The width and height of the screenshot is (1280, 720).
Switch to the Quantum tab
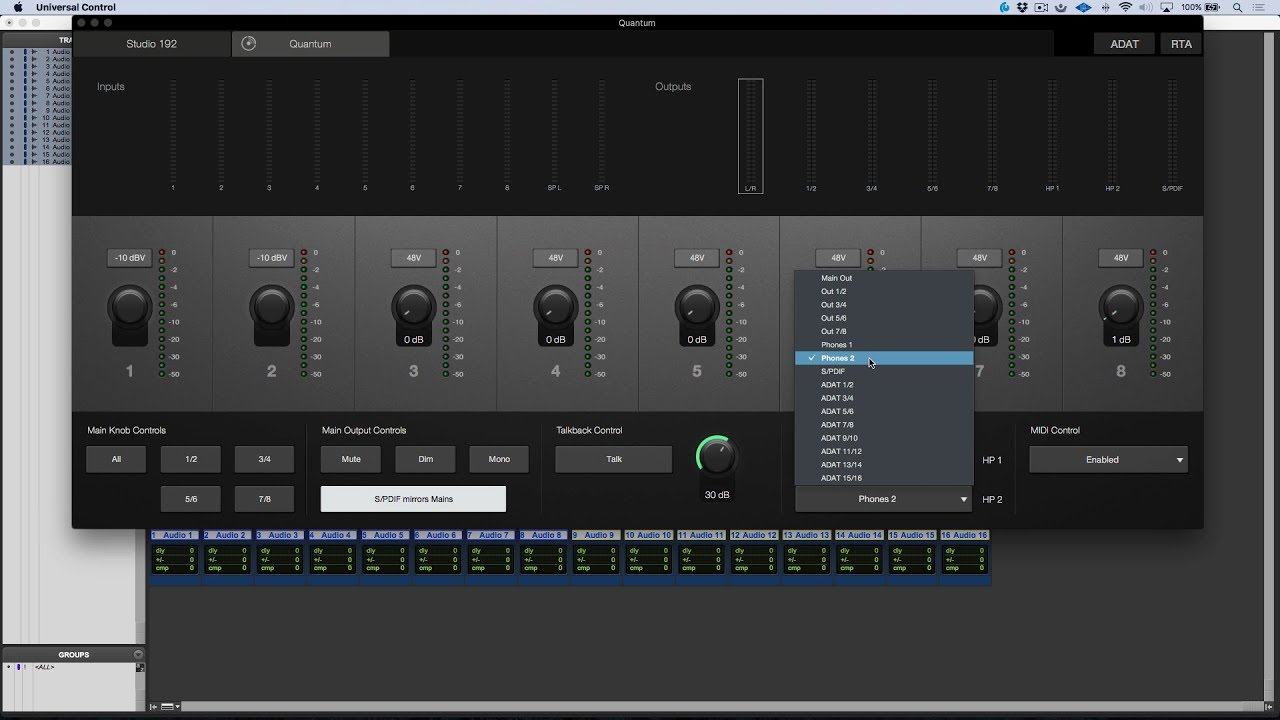pyautogui.click(x=311, y=44)
